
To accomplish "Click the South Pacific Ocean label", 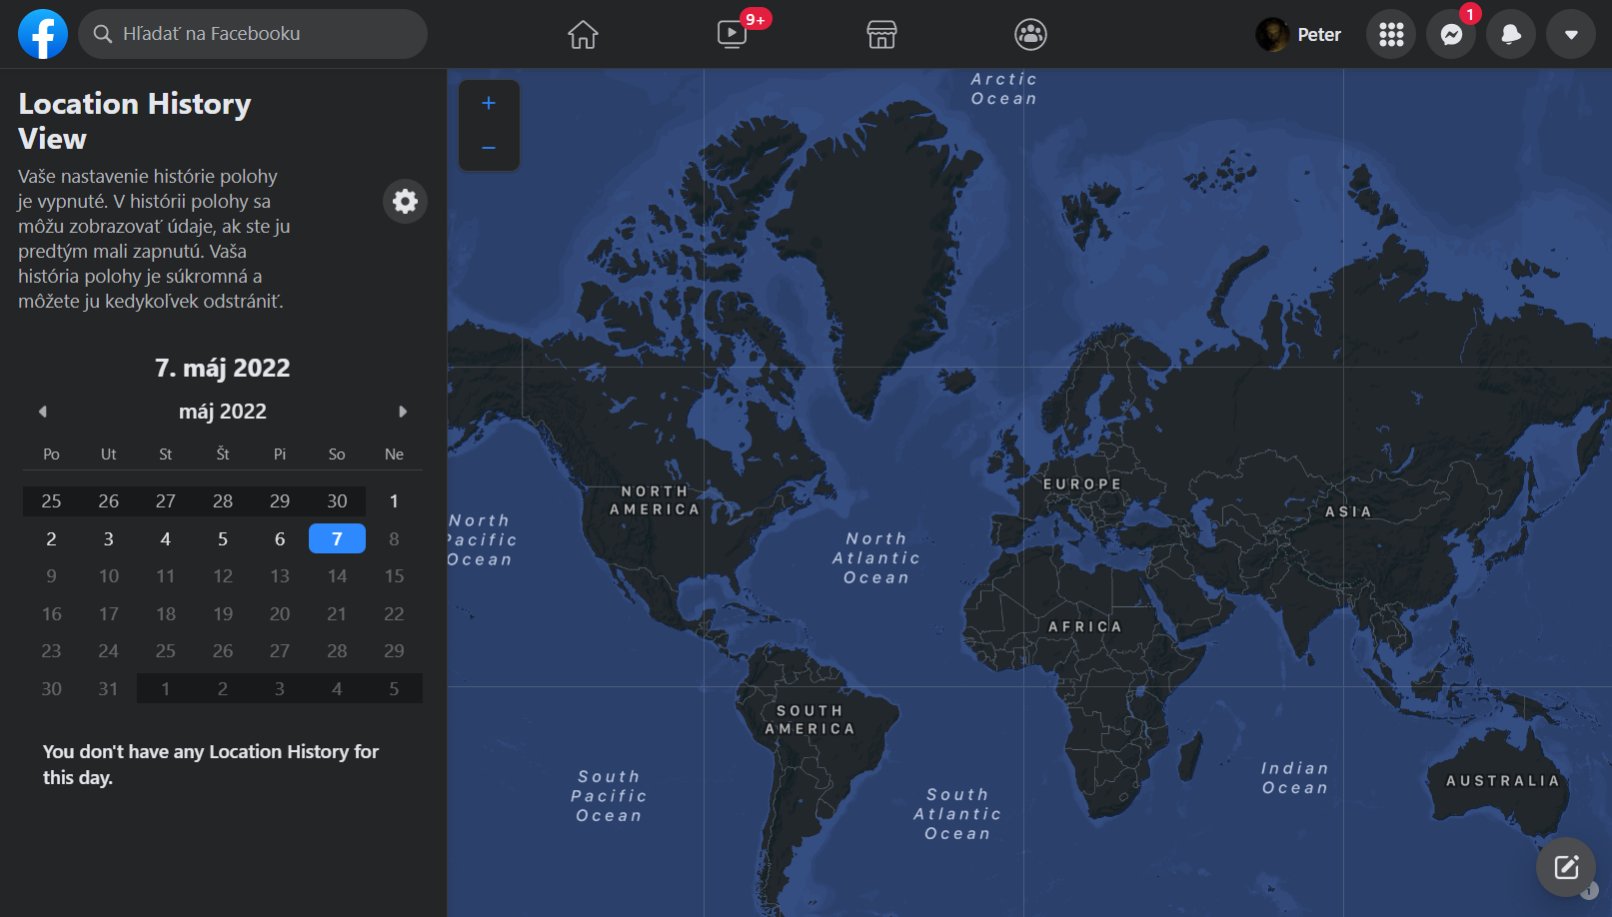I will tap(608, 796).
